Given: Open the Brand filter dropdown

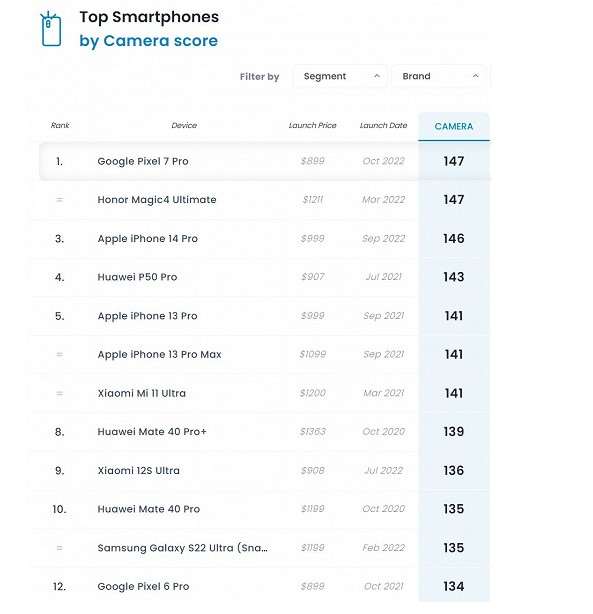Looking at the screenshot, I should coord(439,76).
